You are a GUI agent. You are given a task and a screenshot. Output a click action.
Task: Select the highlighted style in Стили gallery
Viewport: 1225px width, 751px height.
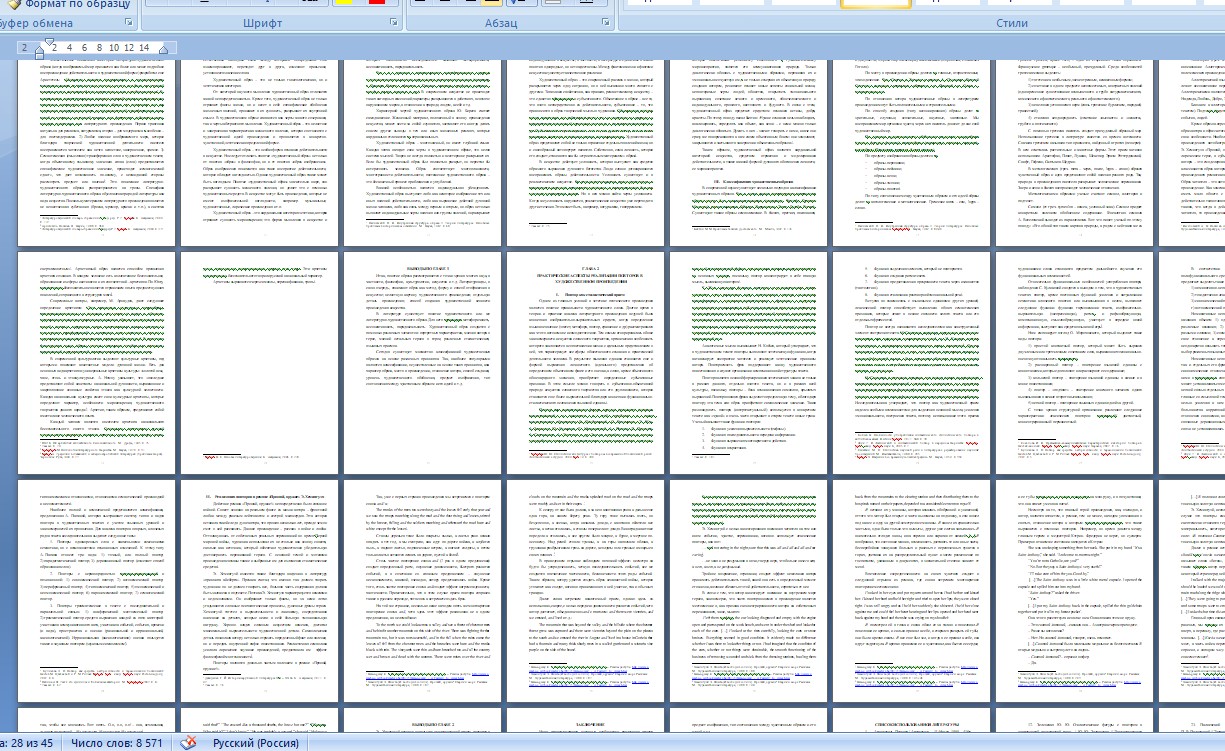tap(869, 3)
